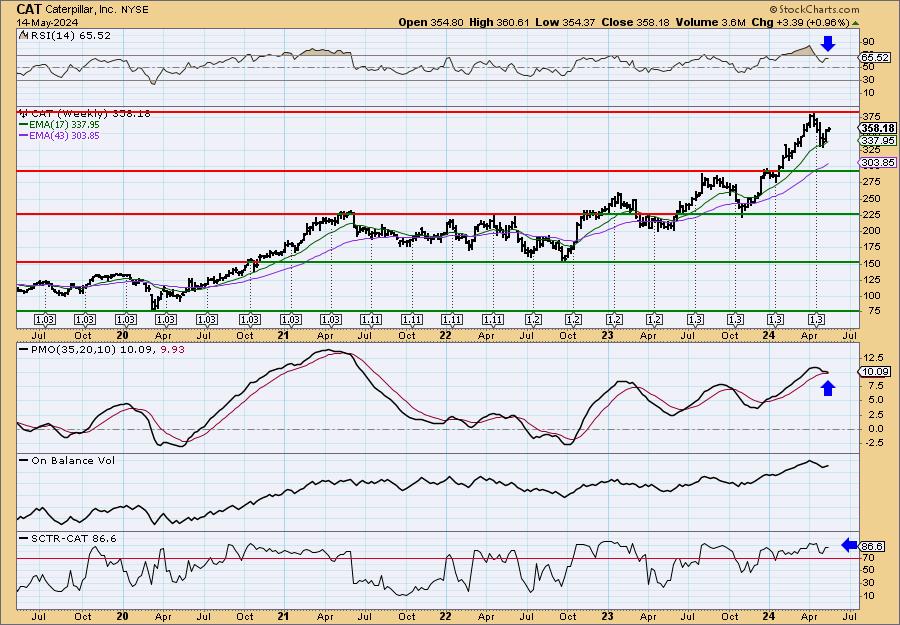Image resolution: width=900 pixels, height=625 pixels.
Task: Click the OHLC bar icon beside CAT (Weekly)
Action: coord(22,113)
